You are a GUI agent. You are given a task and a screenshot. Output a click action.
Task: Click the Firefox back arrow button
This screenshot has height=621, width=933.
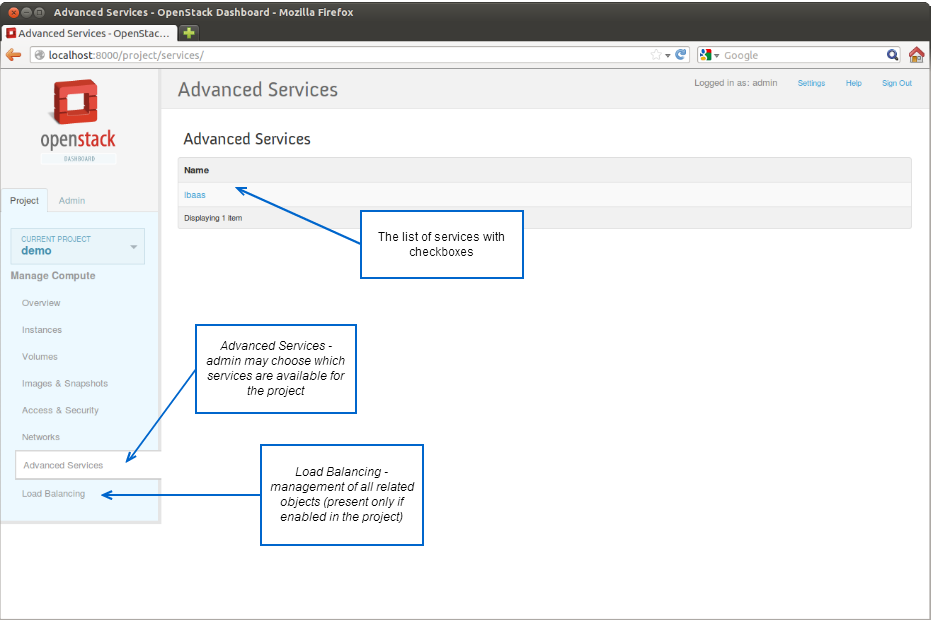[x=14, y=55]
